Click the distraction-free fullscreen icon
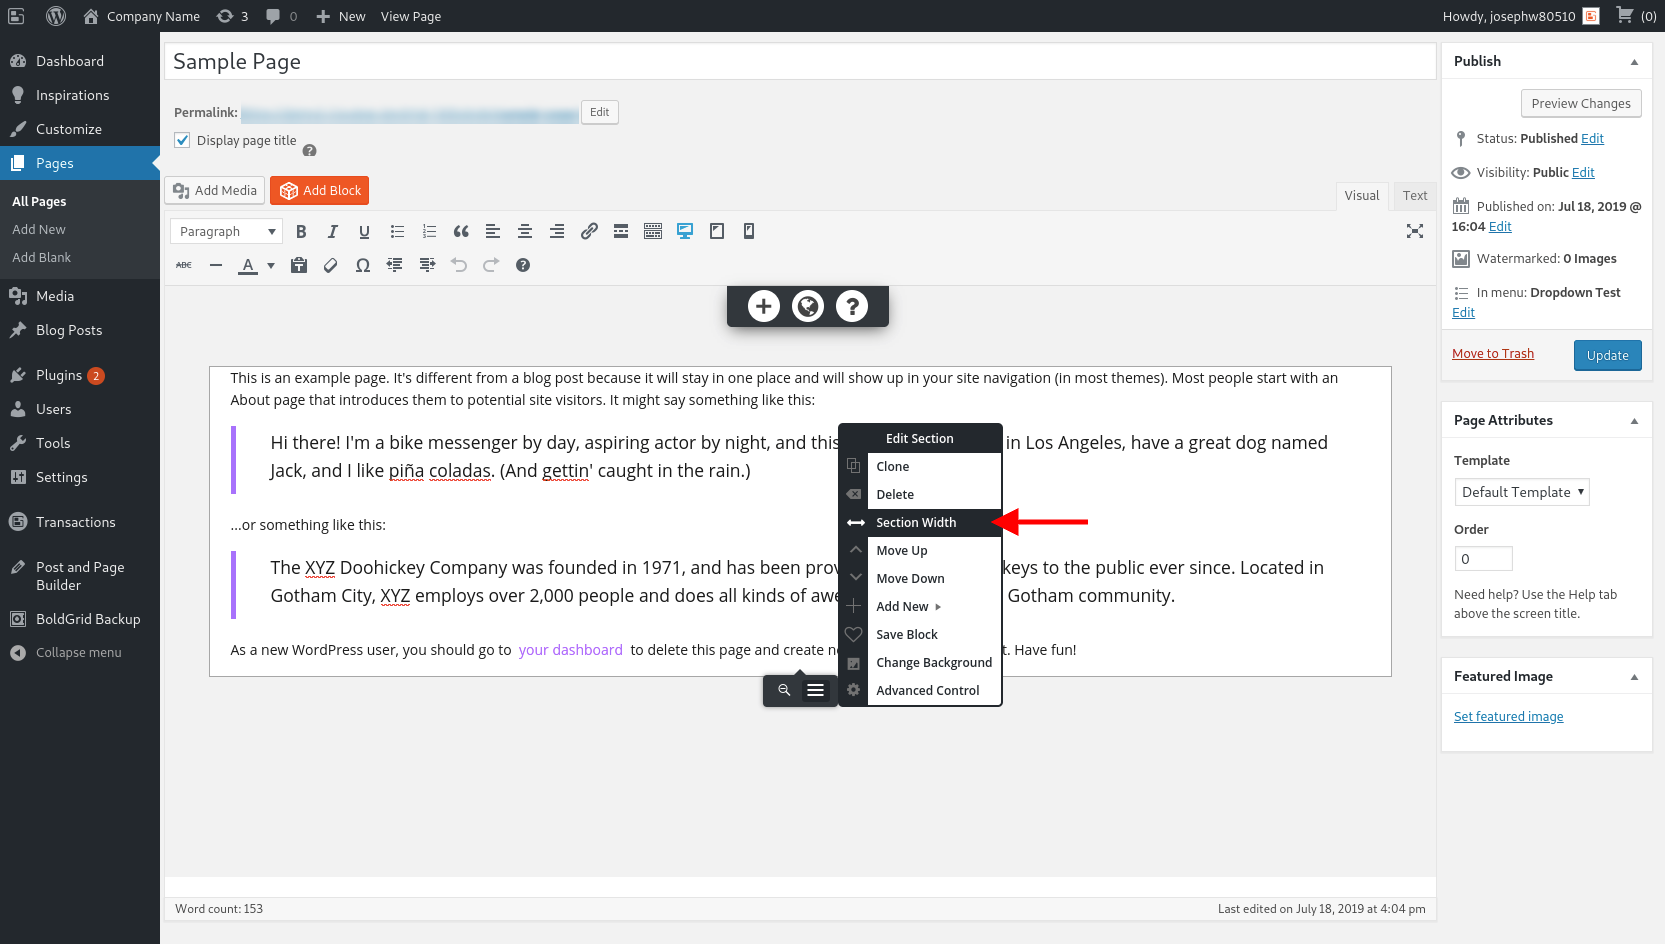This screenshot has height=944, width=1665. tap(1414, 231)
